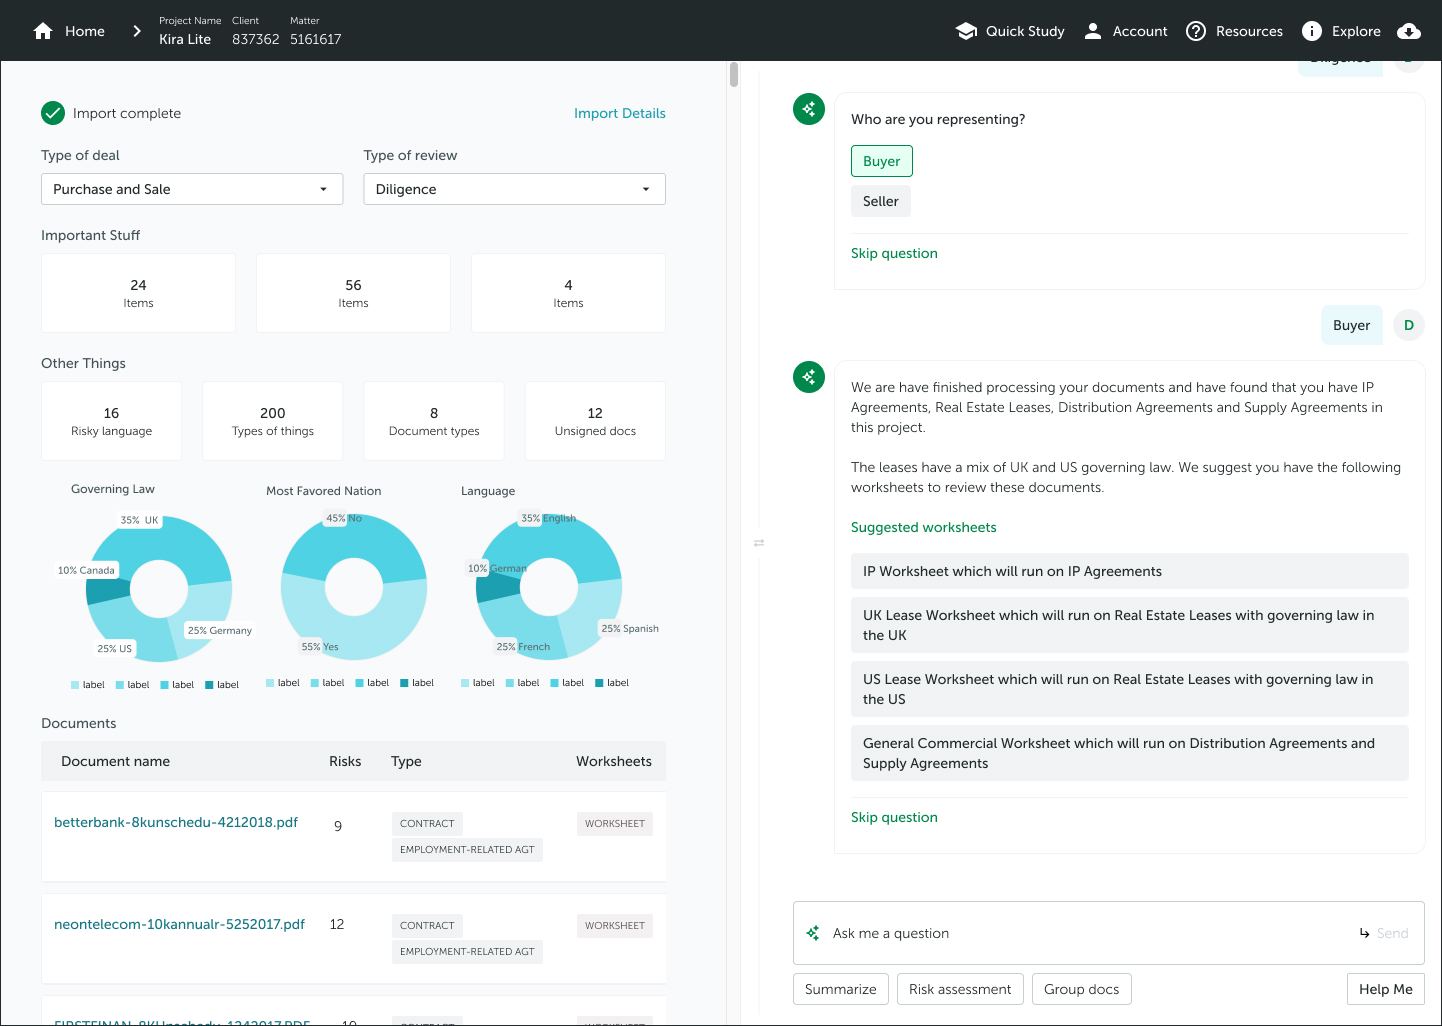Click the WORKSHEET tag in the betterbank row
This screenshot has width=1442, height=1026.
tap(615, 824)
